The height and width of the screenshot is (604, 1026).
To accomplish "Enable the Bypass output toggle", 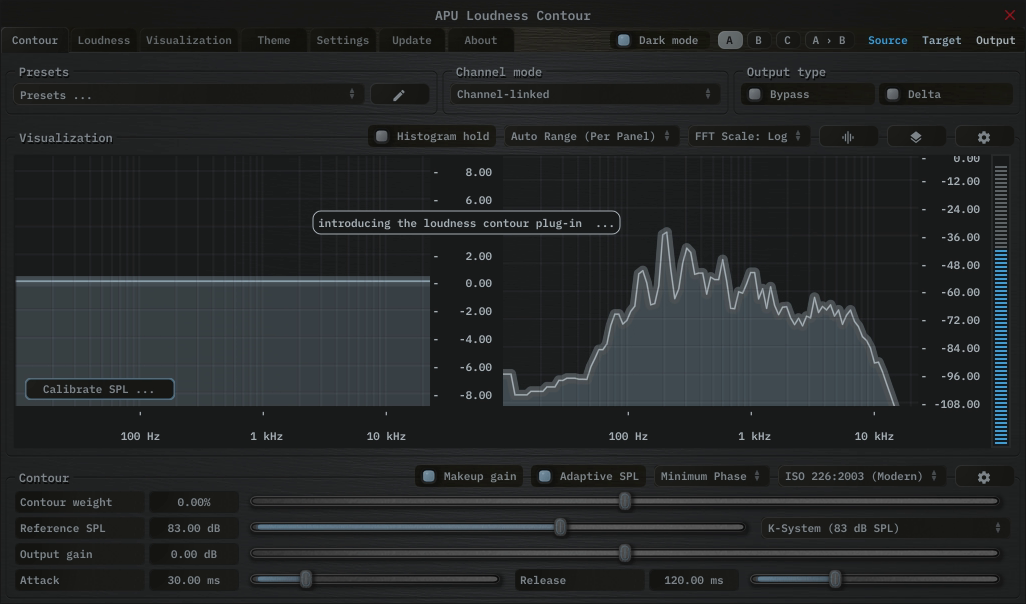I will pos(755,95).
